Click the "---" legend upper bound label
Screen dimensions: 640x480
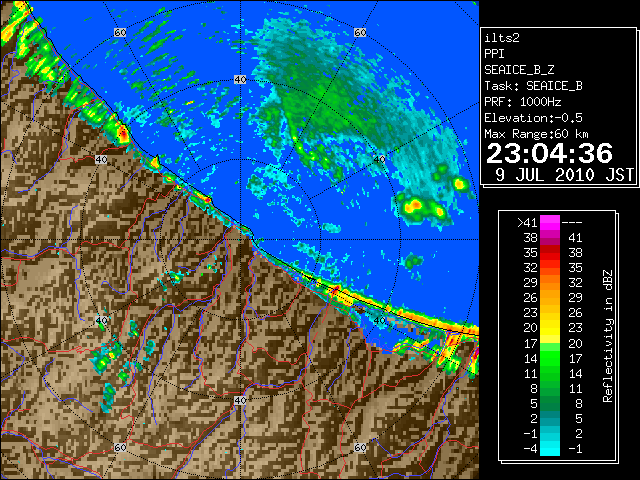pyautogui.click(x=572, y=222)
